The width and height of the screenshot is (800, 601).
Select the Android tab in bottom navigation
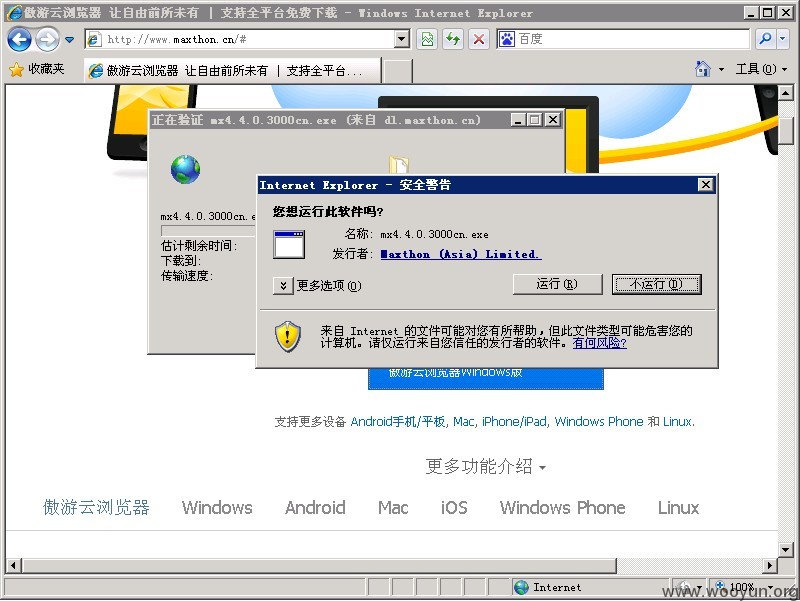coord(315,508)
